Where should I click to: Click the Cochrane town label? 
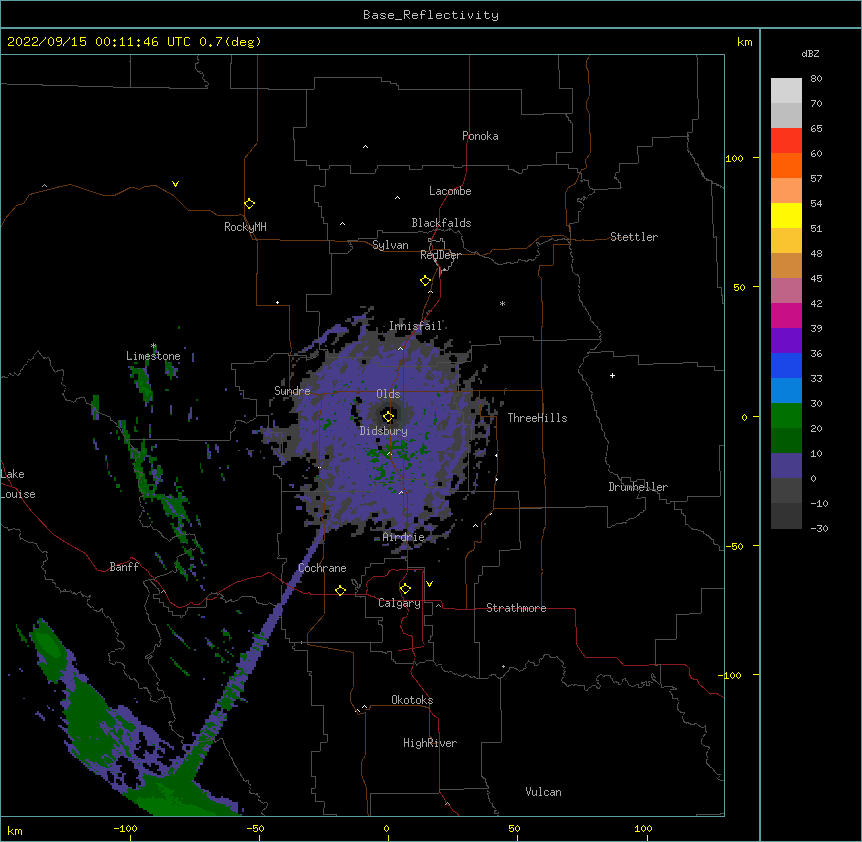(322, 568)
